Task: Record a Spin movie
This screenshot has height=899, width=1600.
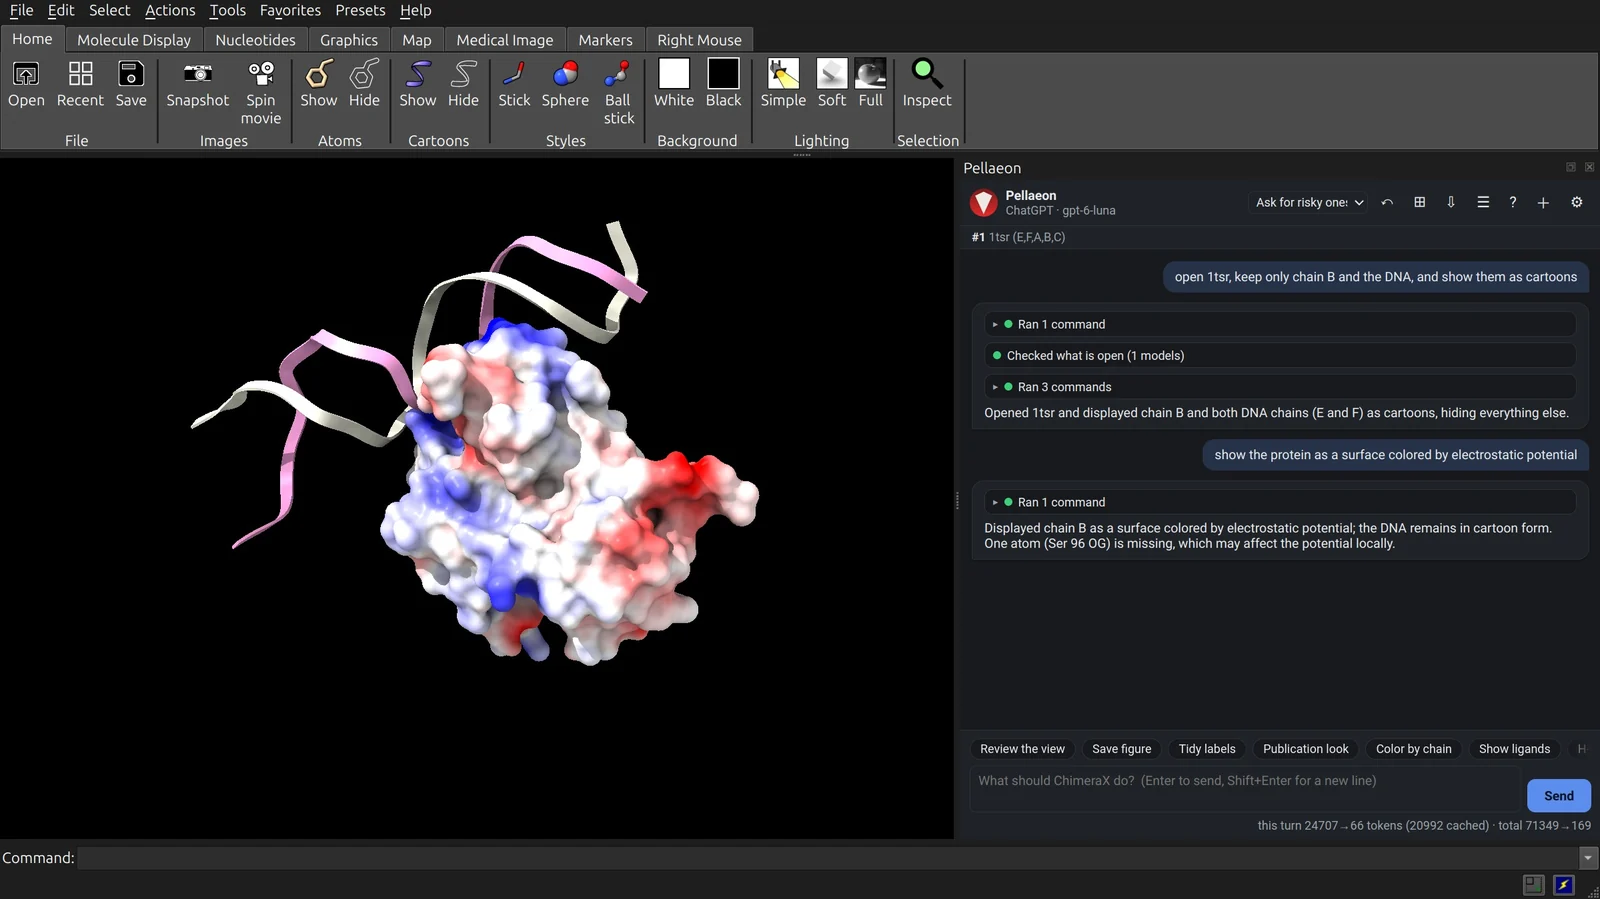Action: (x=261, y=92)
